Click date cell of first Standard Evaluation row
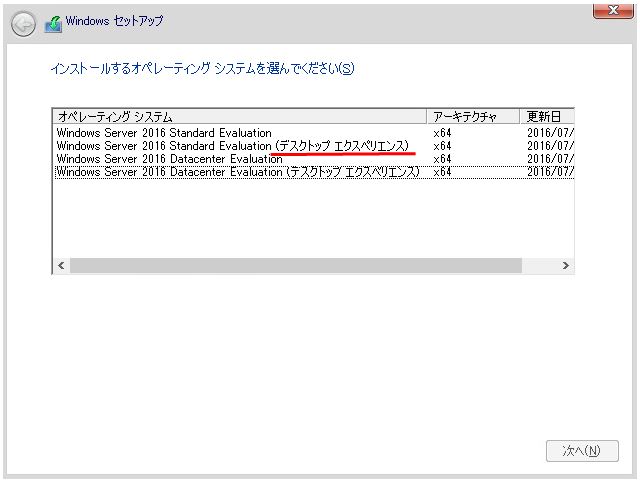 pos(550,133)
